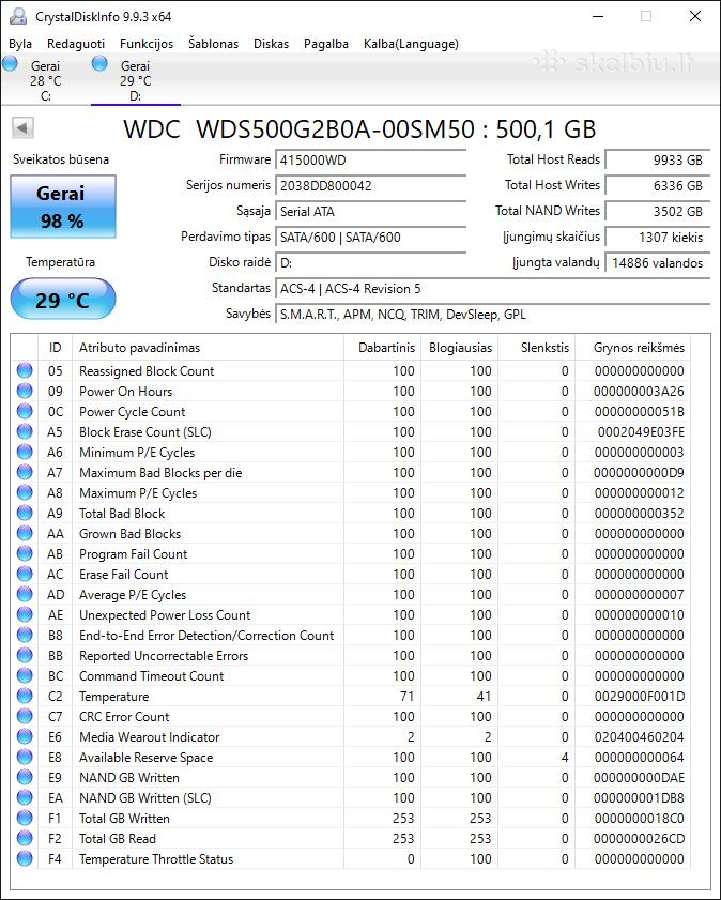Open the Šablonas menu
721x900 pixels.
213,44
